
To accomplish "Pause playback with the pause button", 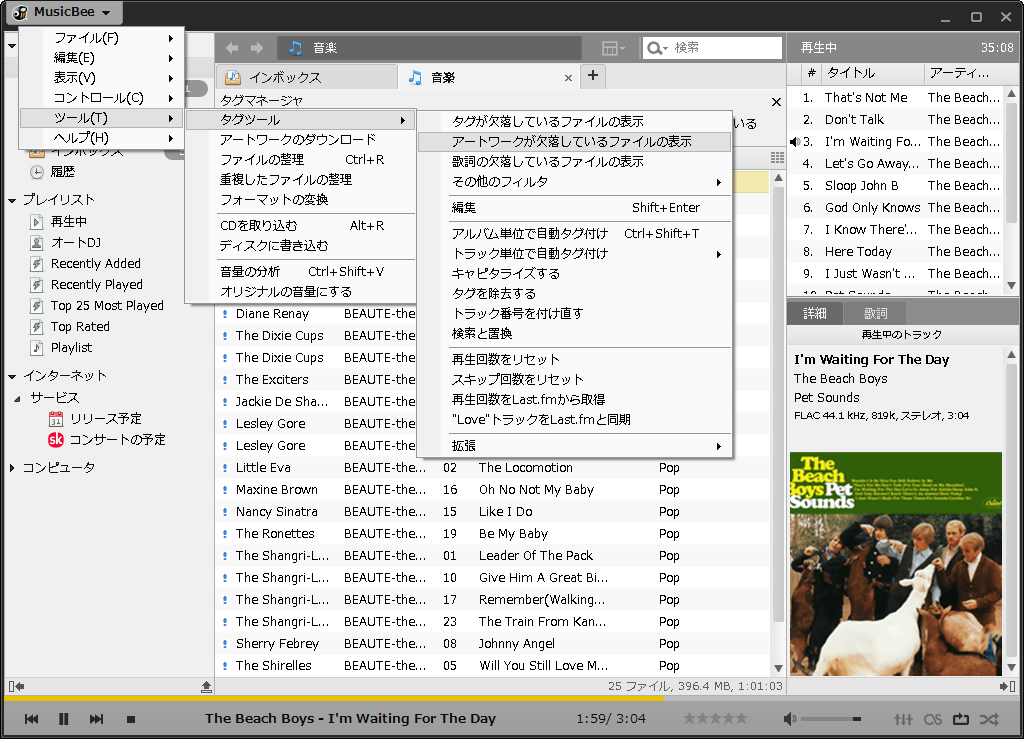I will tap(64, 719).
